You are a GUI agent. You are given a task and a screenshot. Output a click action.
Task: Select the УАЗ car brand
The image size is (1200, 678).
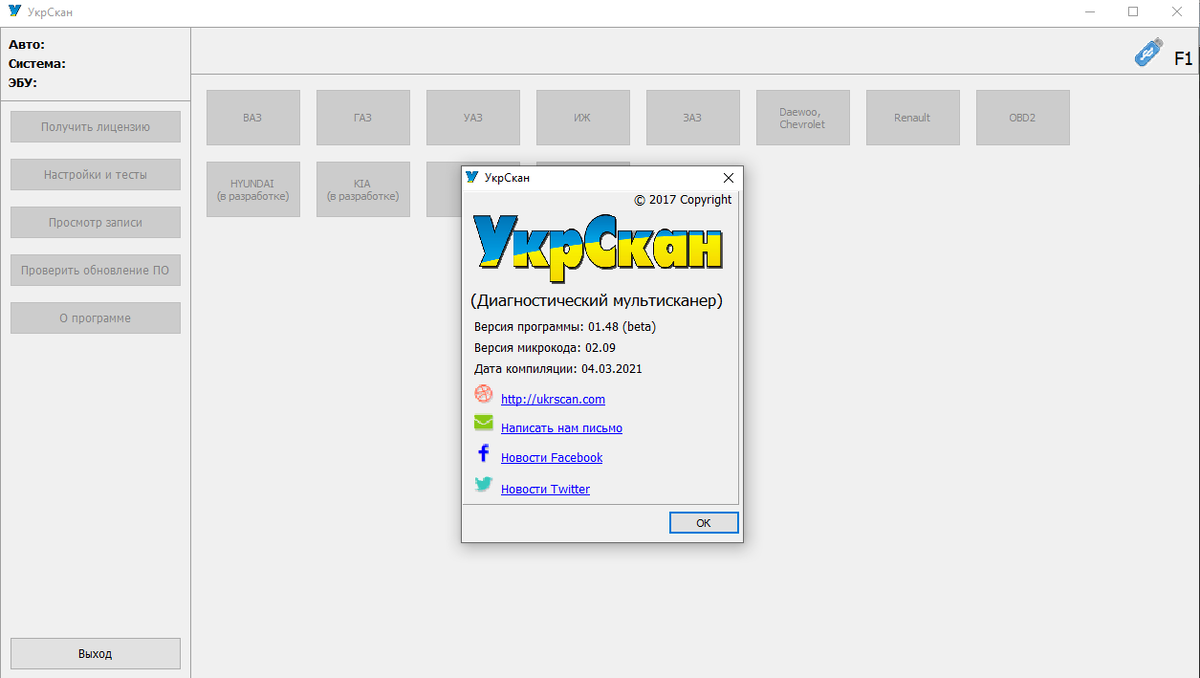tap(473, 117)
